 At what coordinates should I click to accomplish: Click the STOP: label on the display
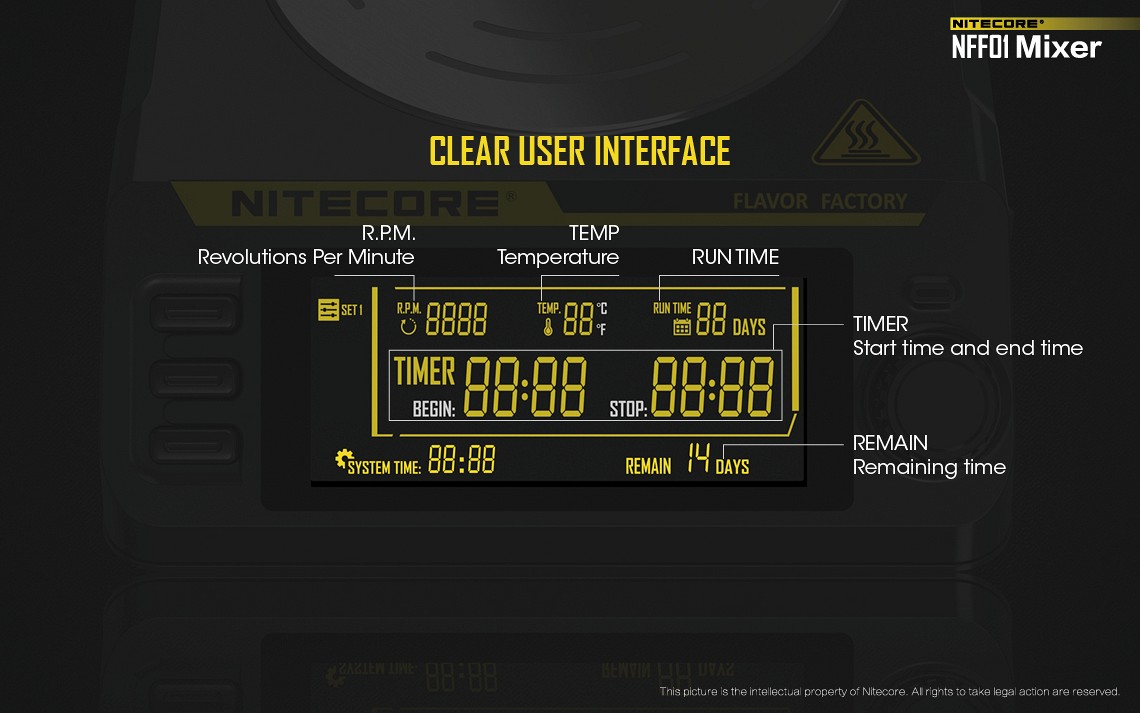pyautogui.click(x=628, y=409)
